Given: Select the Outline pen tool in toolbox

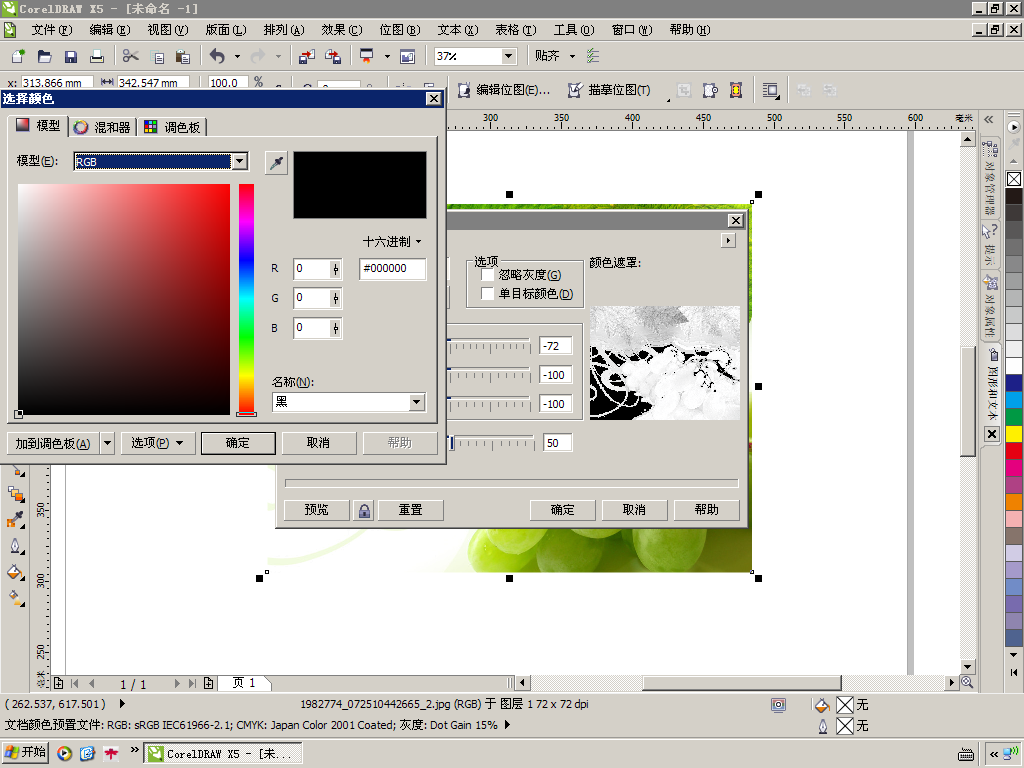Looking at the screenshot, I should click(16, 546).
